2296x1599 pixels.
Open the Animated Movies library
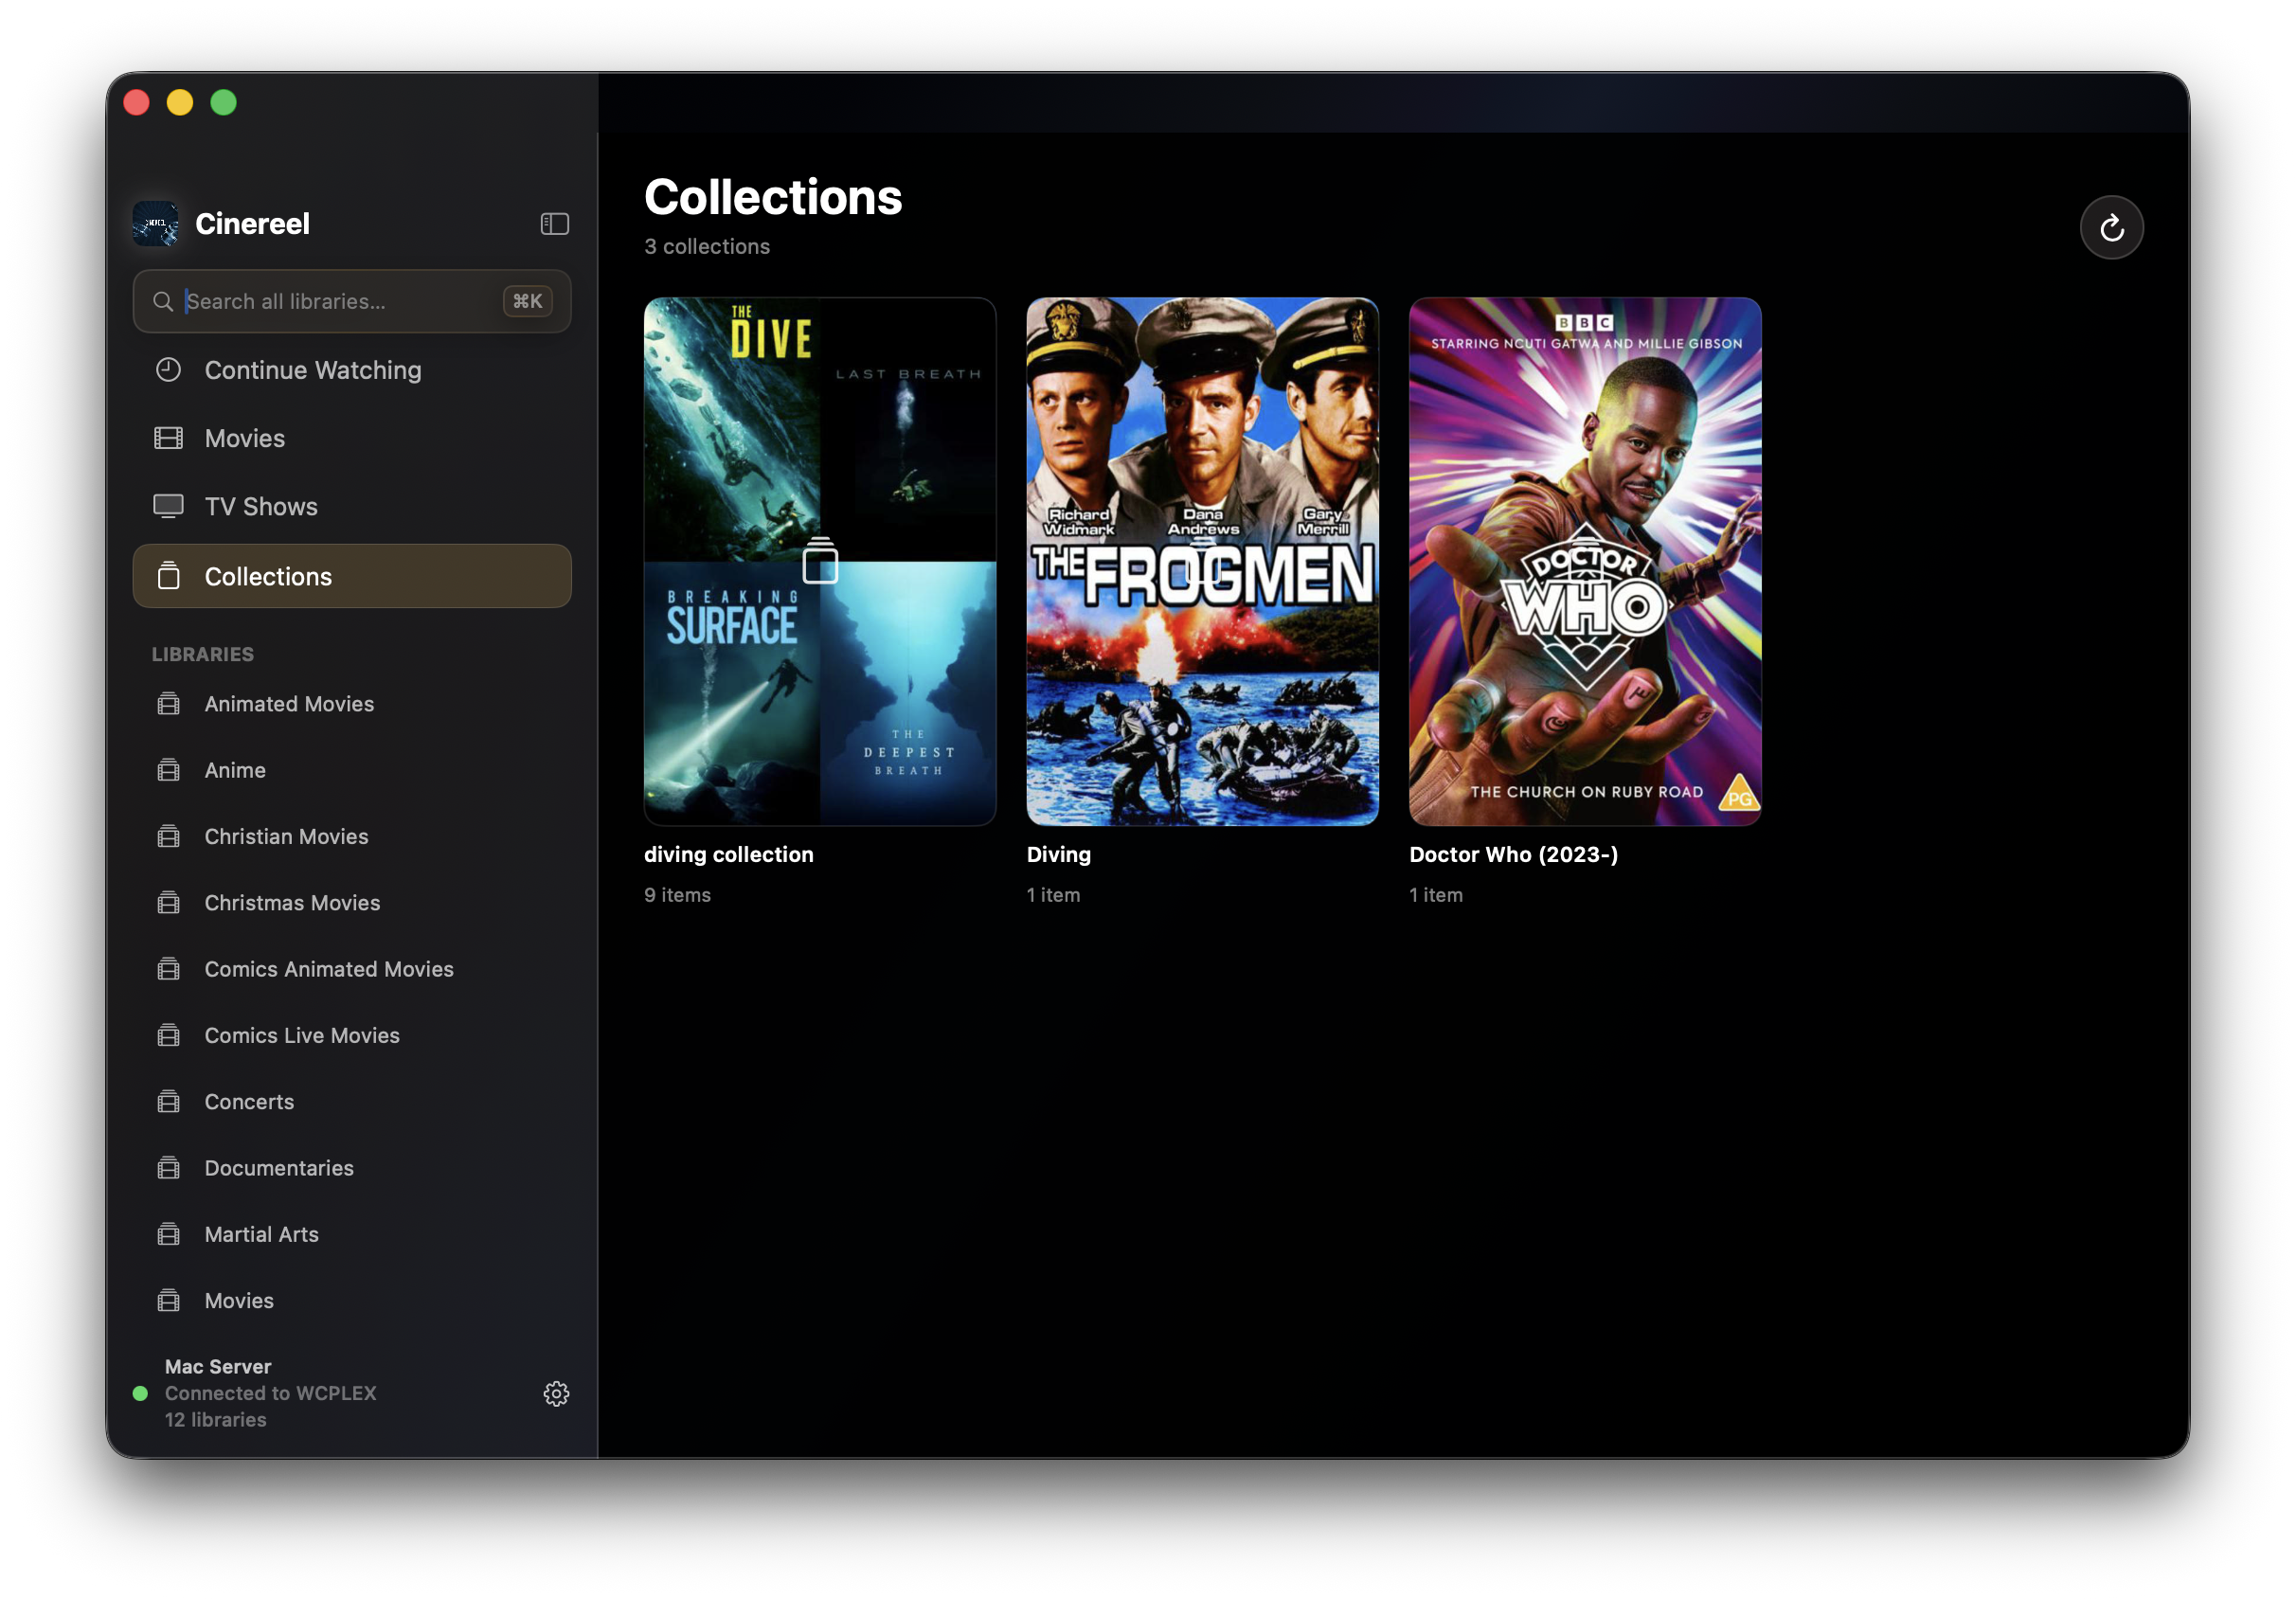tap(352, 704)
